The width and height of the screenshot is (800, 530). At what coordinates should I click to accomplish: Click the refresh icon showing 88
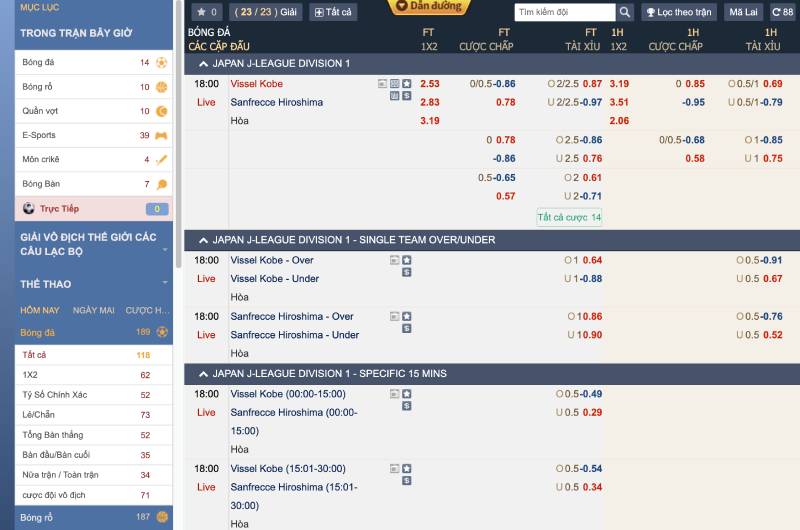(783, 12)
